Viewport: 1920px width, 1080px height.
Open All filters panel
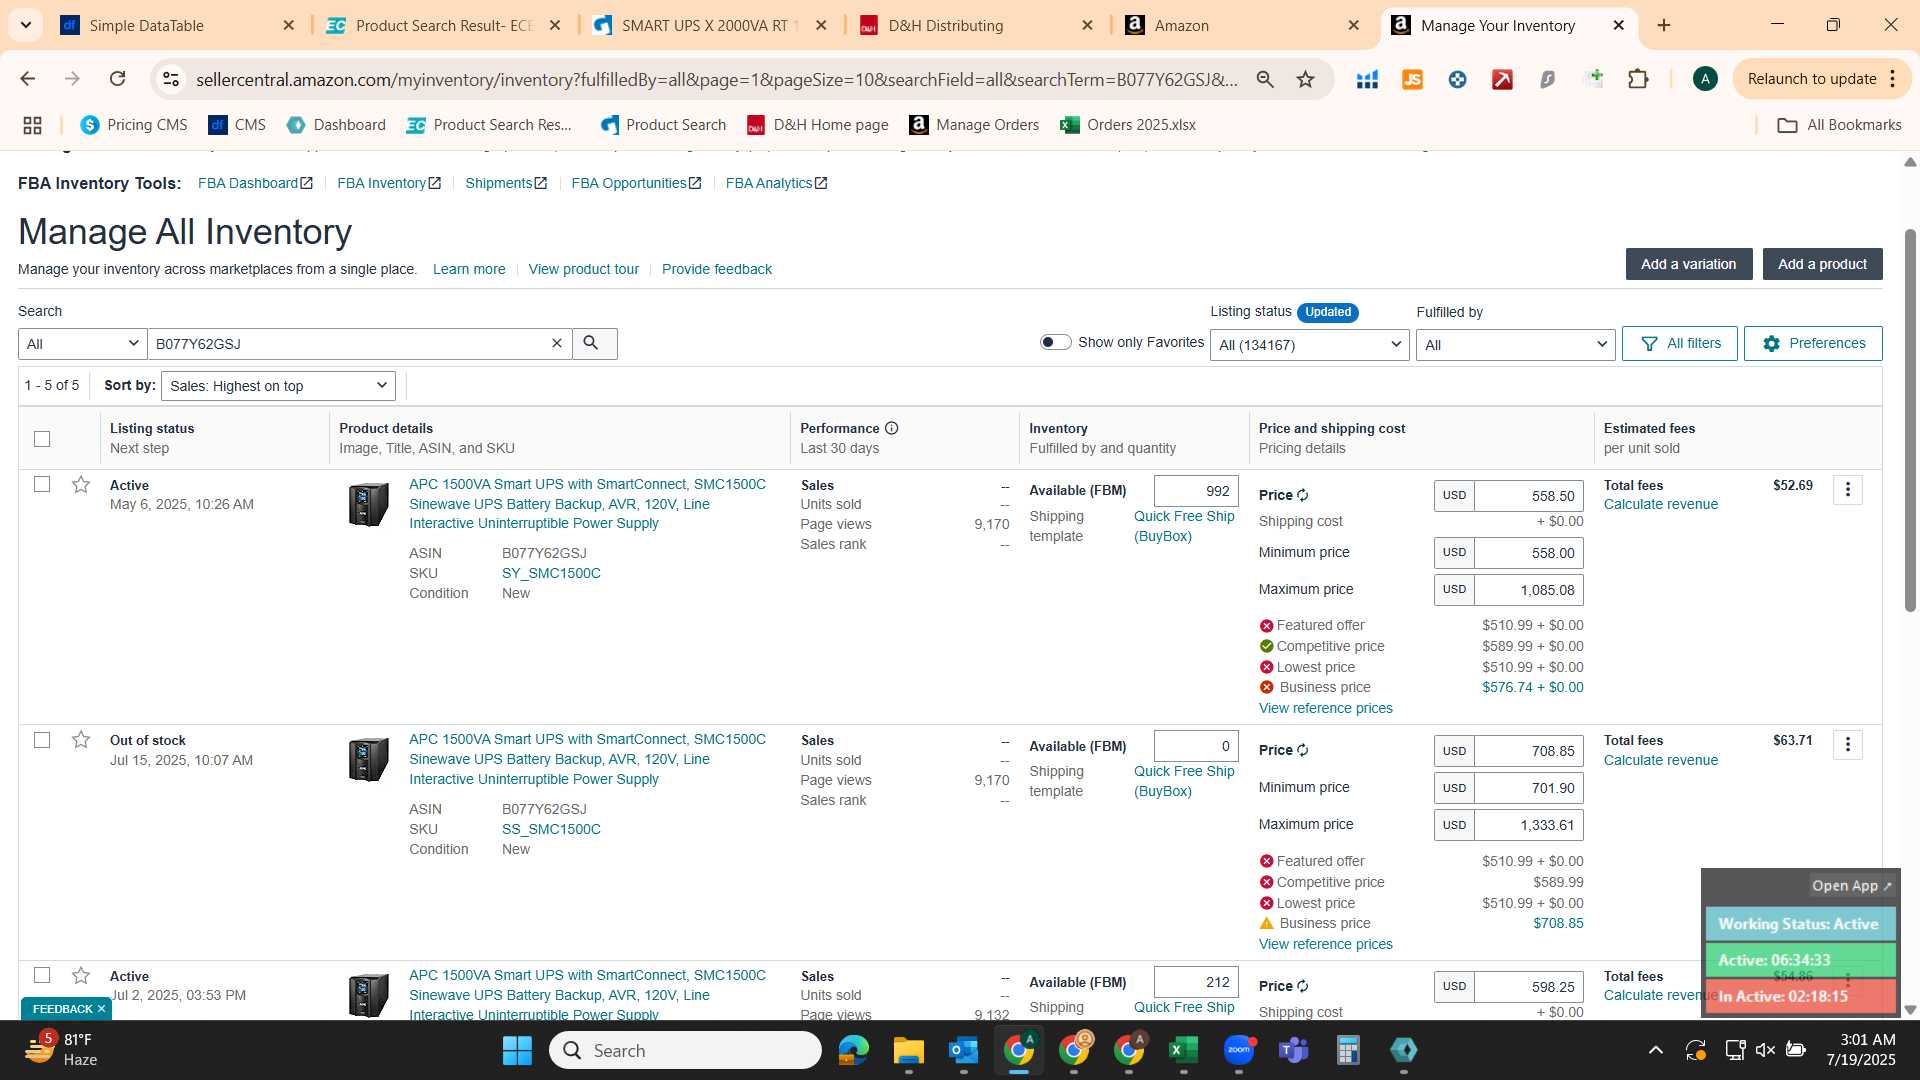[x=1679, y=343]
